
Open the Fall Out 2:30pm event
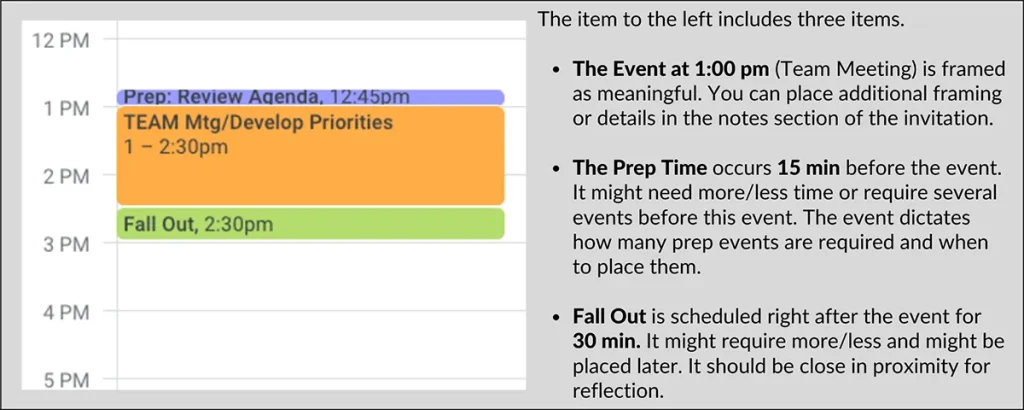click(x=311, y=224)
